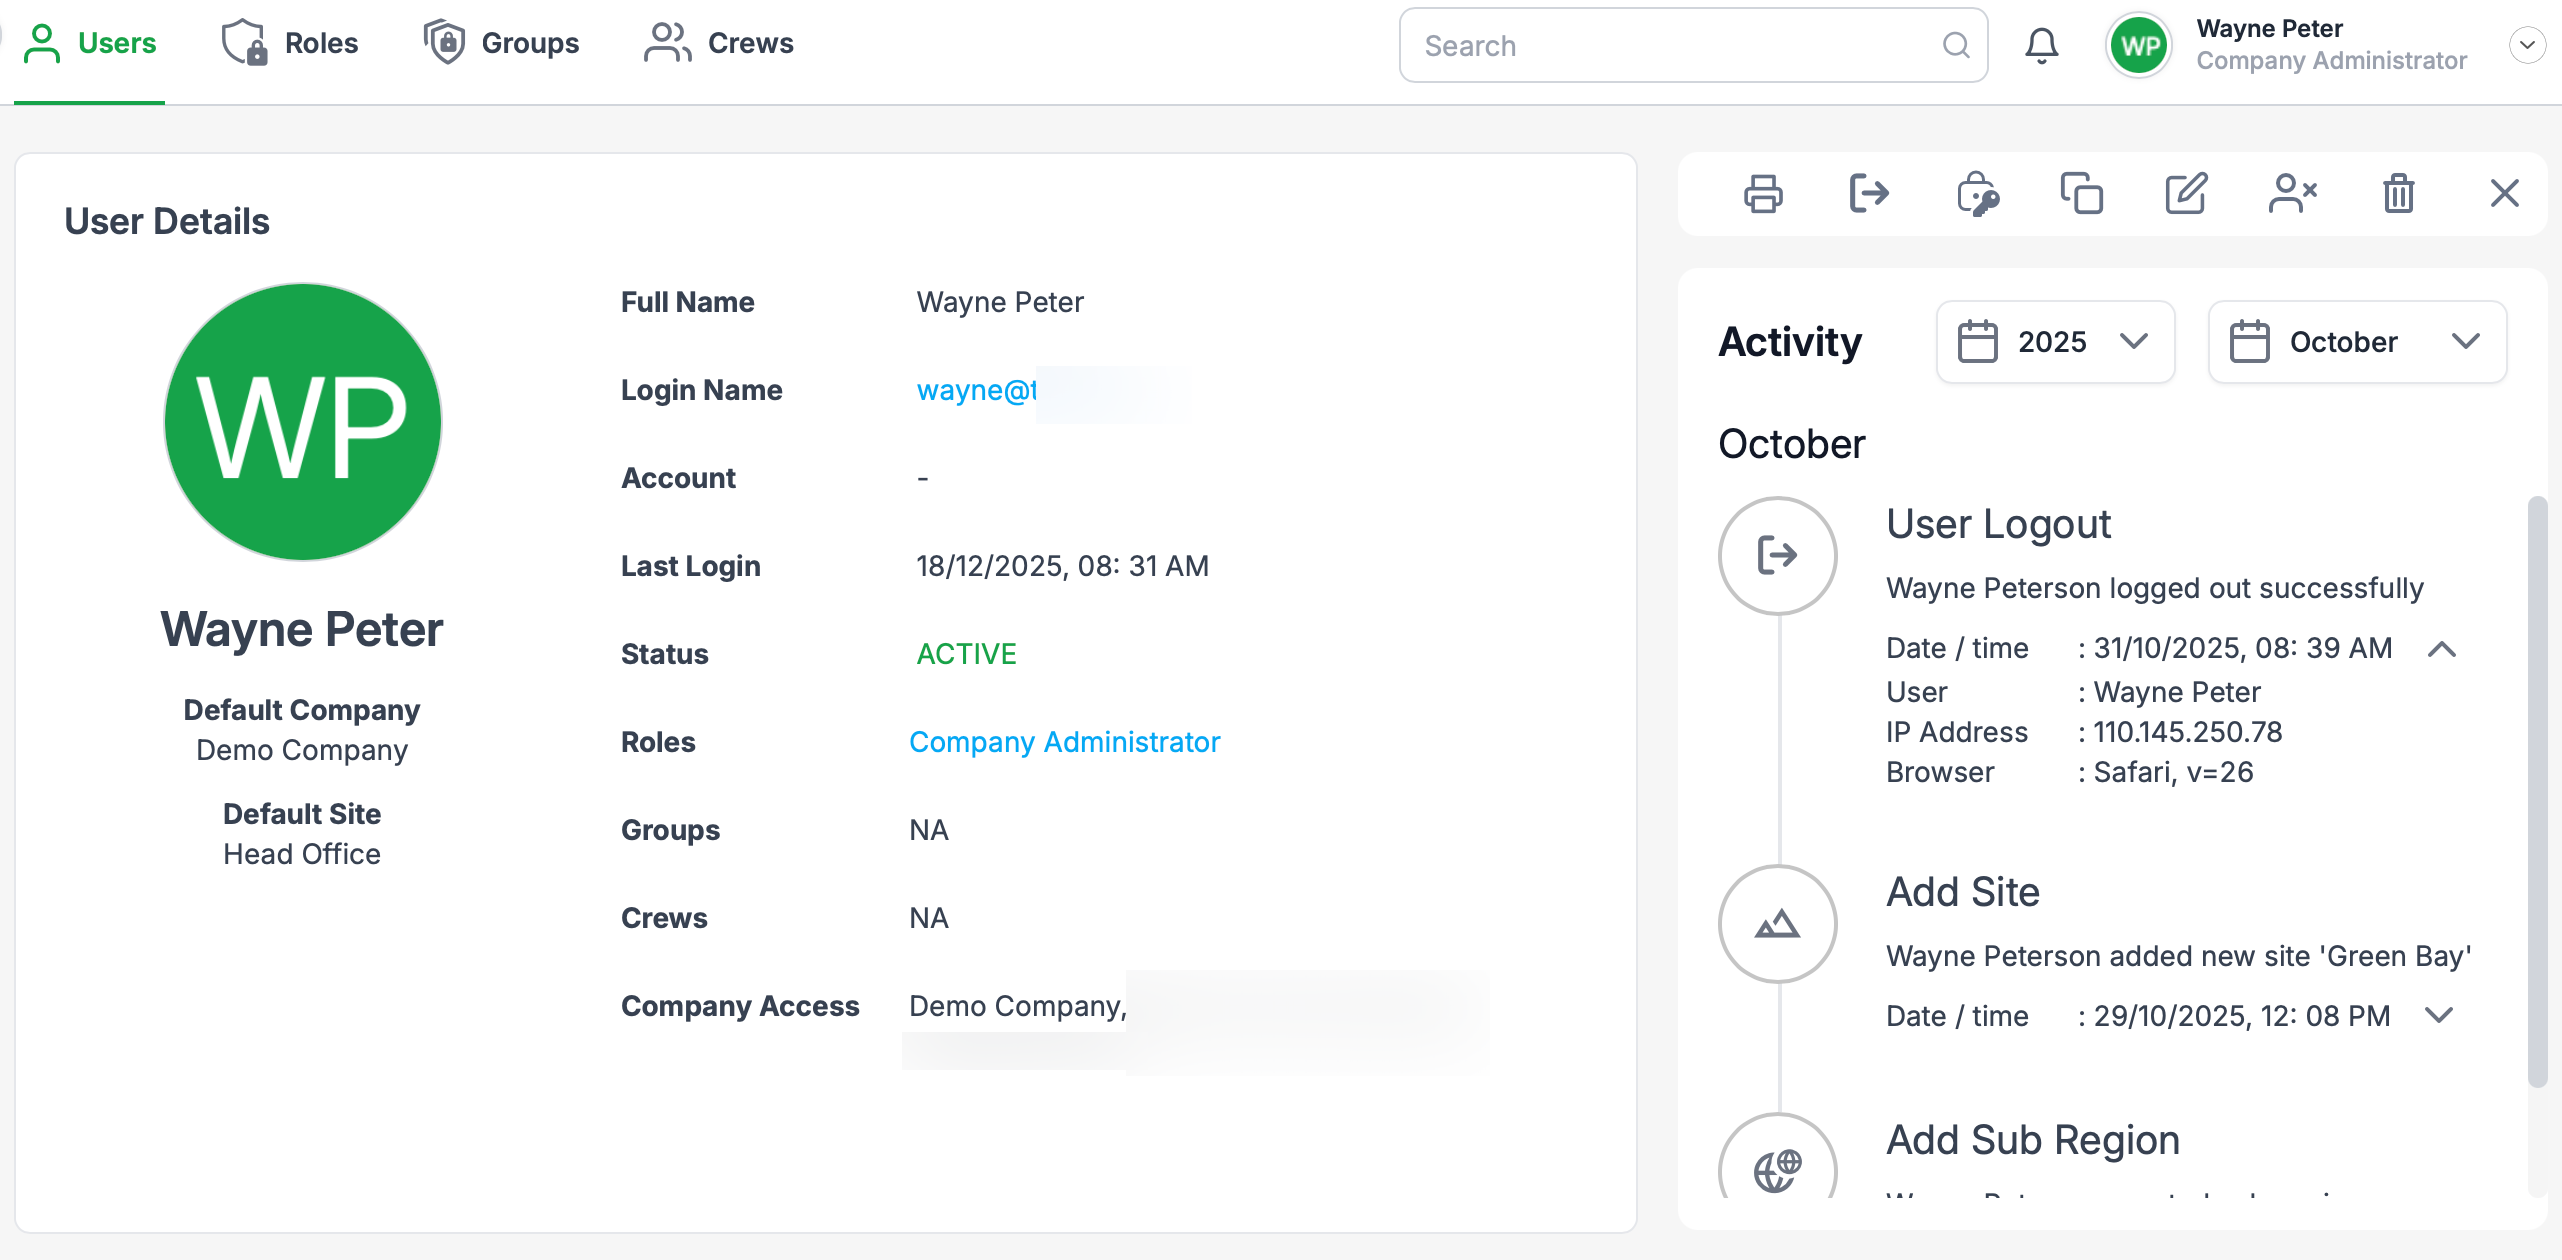Click the edit user pencil icon
Viewport: 2562px width, 1260px height.
tap(2186, 194)
